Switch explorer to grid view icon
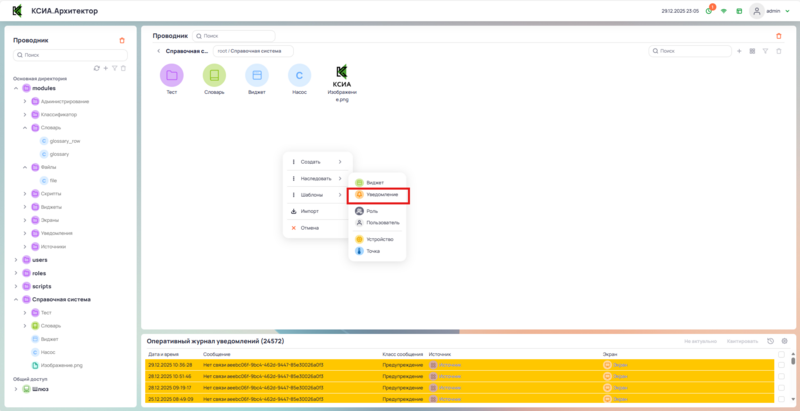Image resolution: width=800 pixels, height=411 pixels. (752, 50)
